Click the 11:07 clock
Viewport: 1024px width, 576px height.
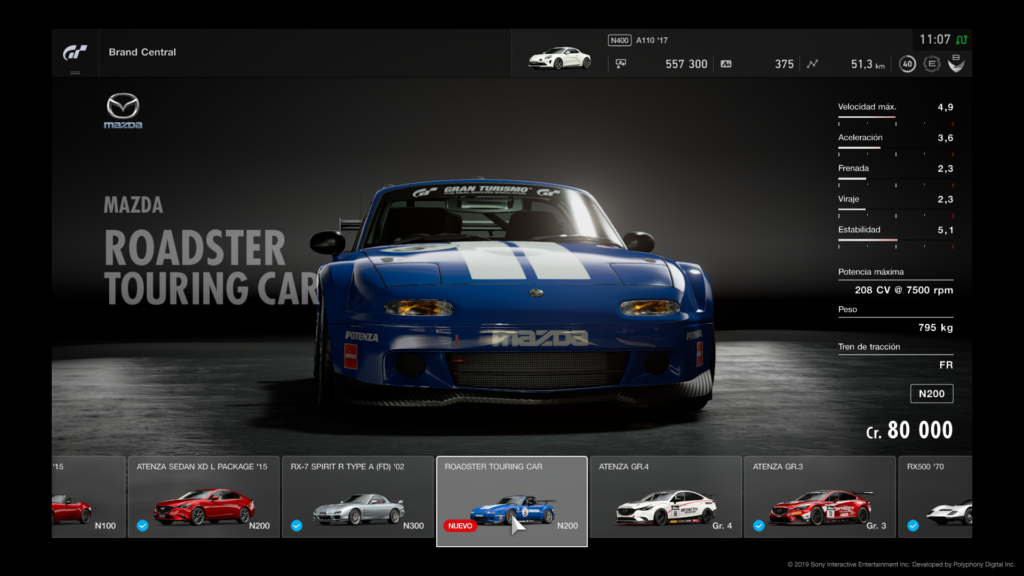tap(935, 40)
